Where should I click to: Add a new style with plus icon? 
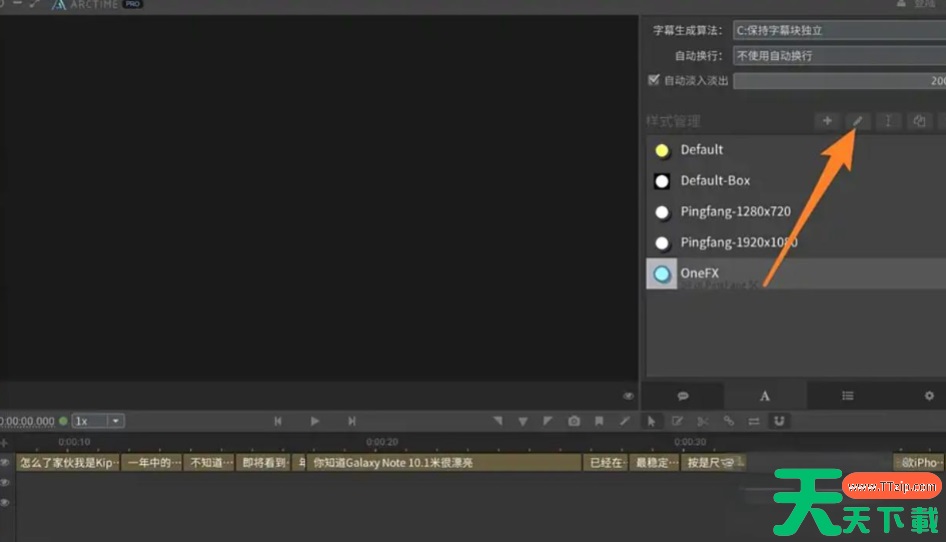coord(826,121)
